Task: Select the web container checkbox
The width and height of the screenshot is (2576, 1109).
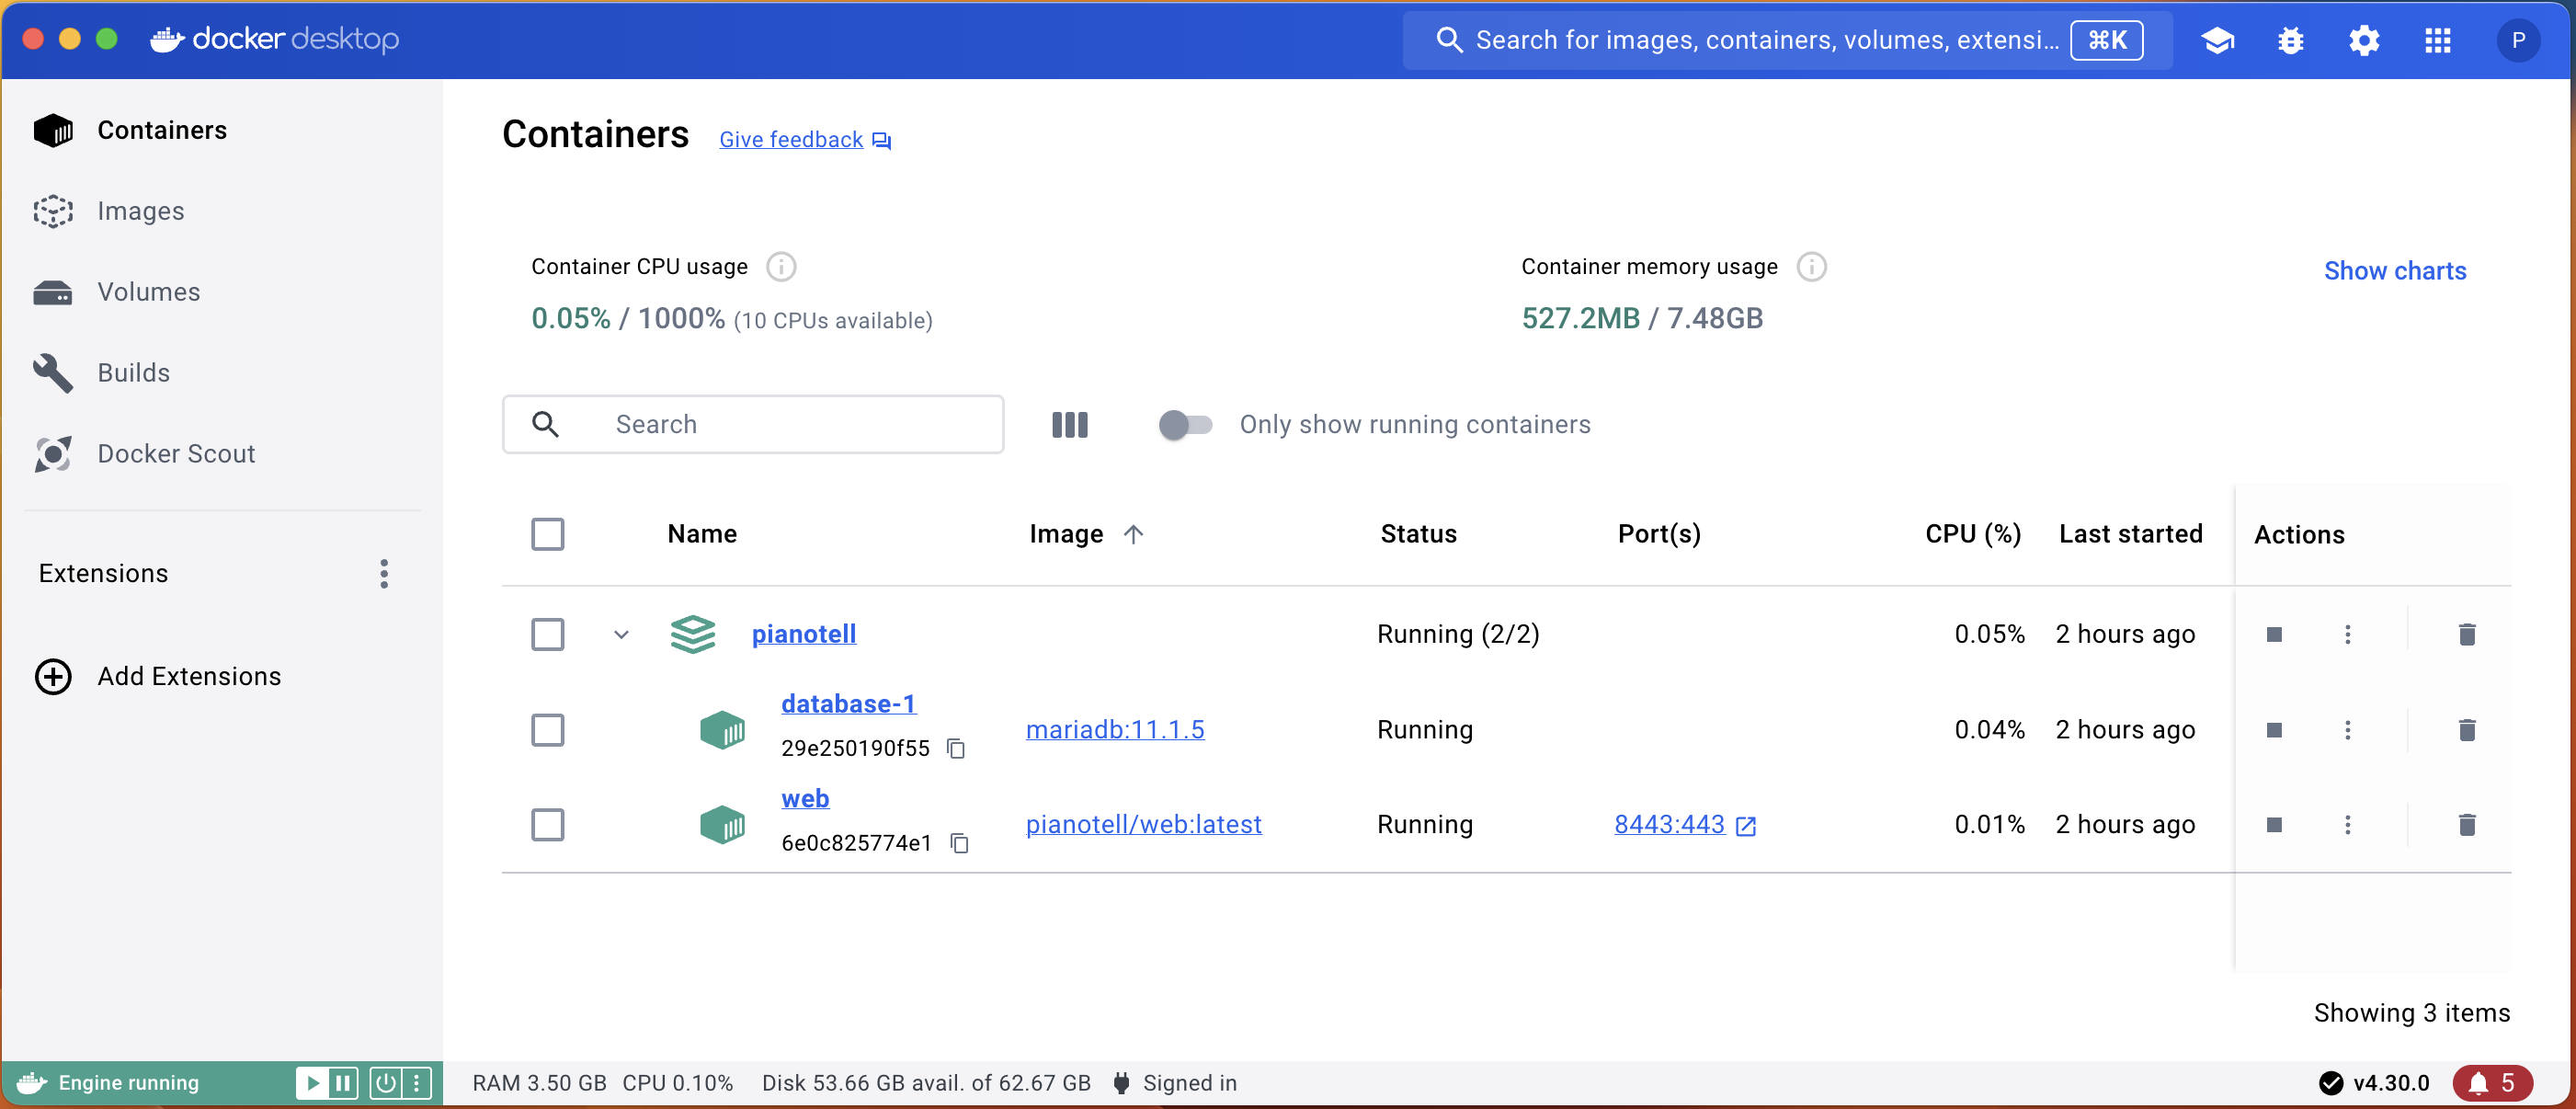Action: click(x=547, y=825)
